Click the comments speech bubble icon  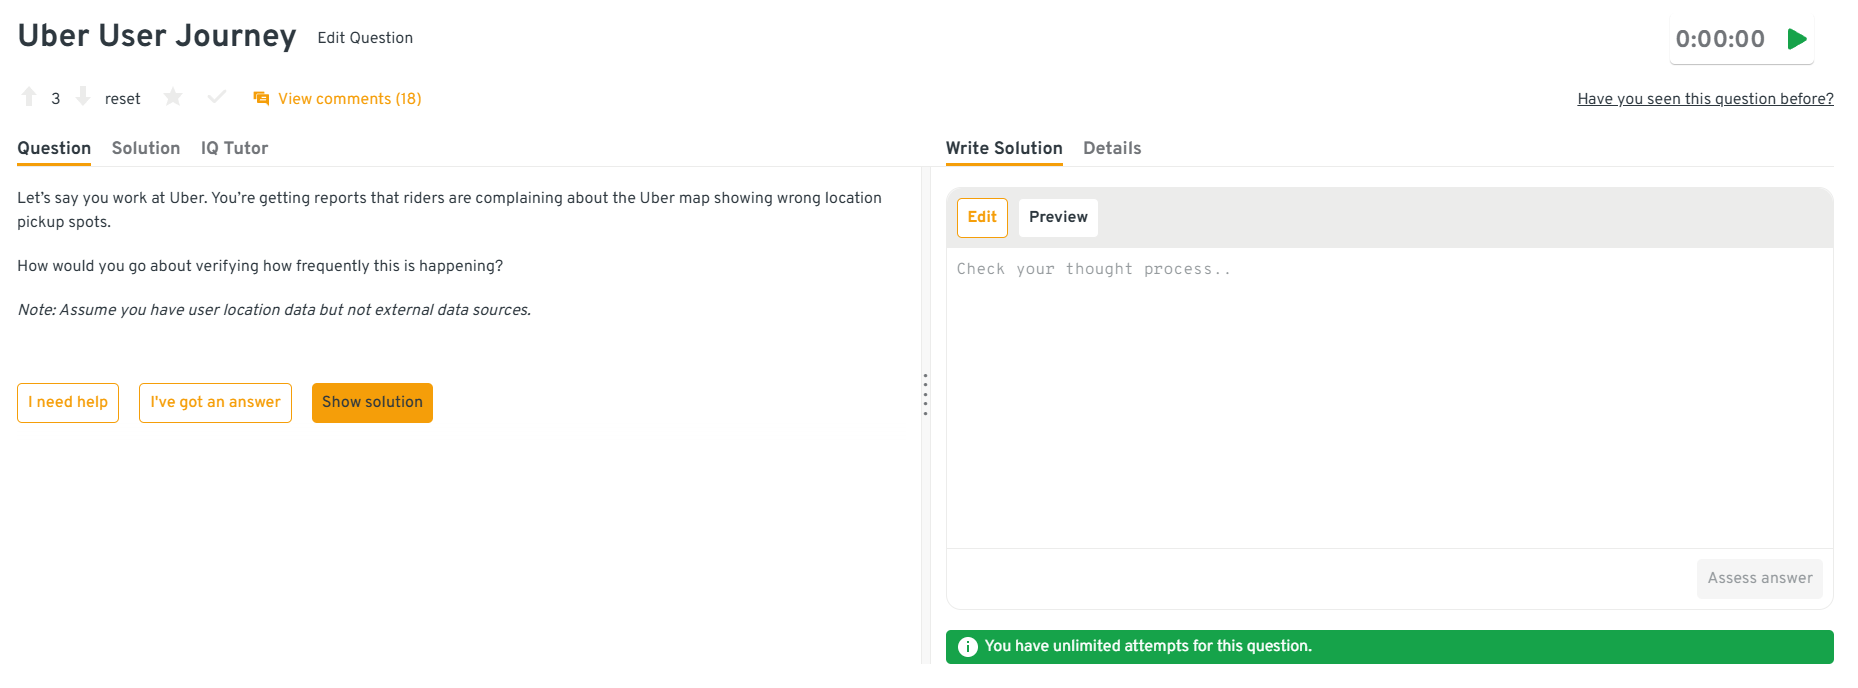(261, 98)
